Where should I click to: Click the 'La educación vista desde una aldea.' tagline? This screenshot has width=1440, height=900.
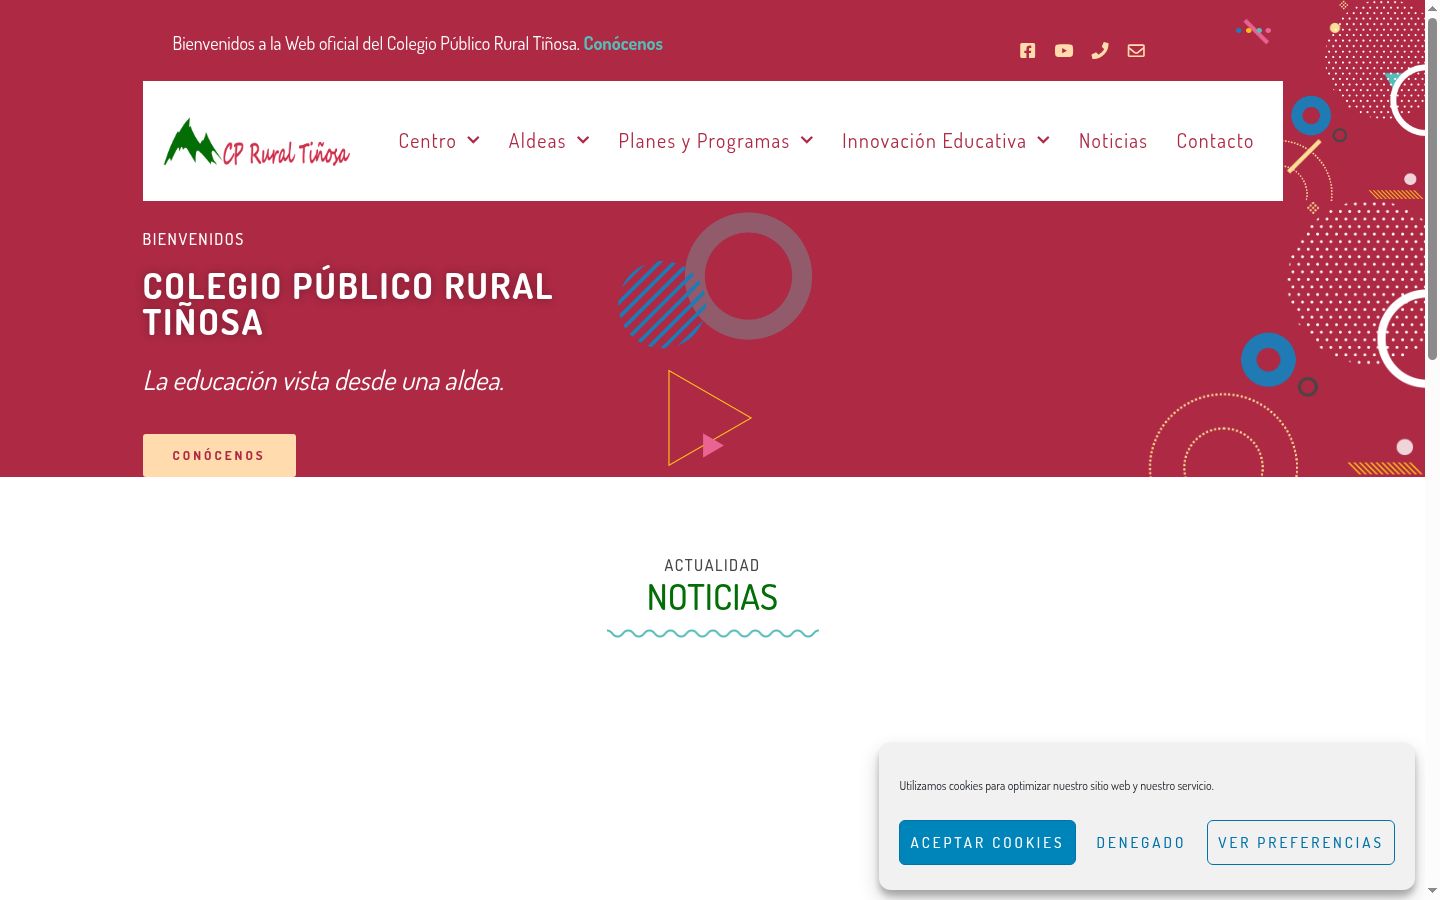[323, 381]
